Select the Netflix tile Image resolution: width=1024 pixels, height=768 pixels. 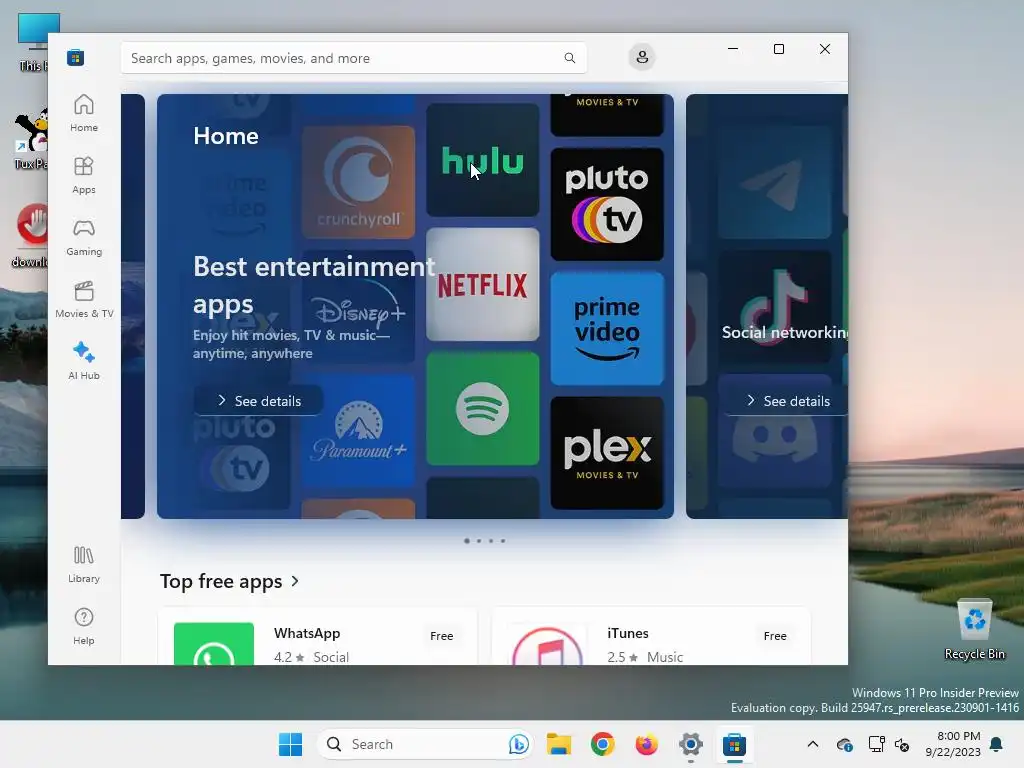483,285
